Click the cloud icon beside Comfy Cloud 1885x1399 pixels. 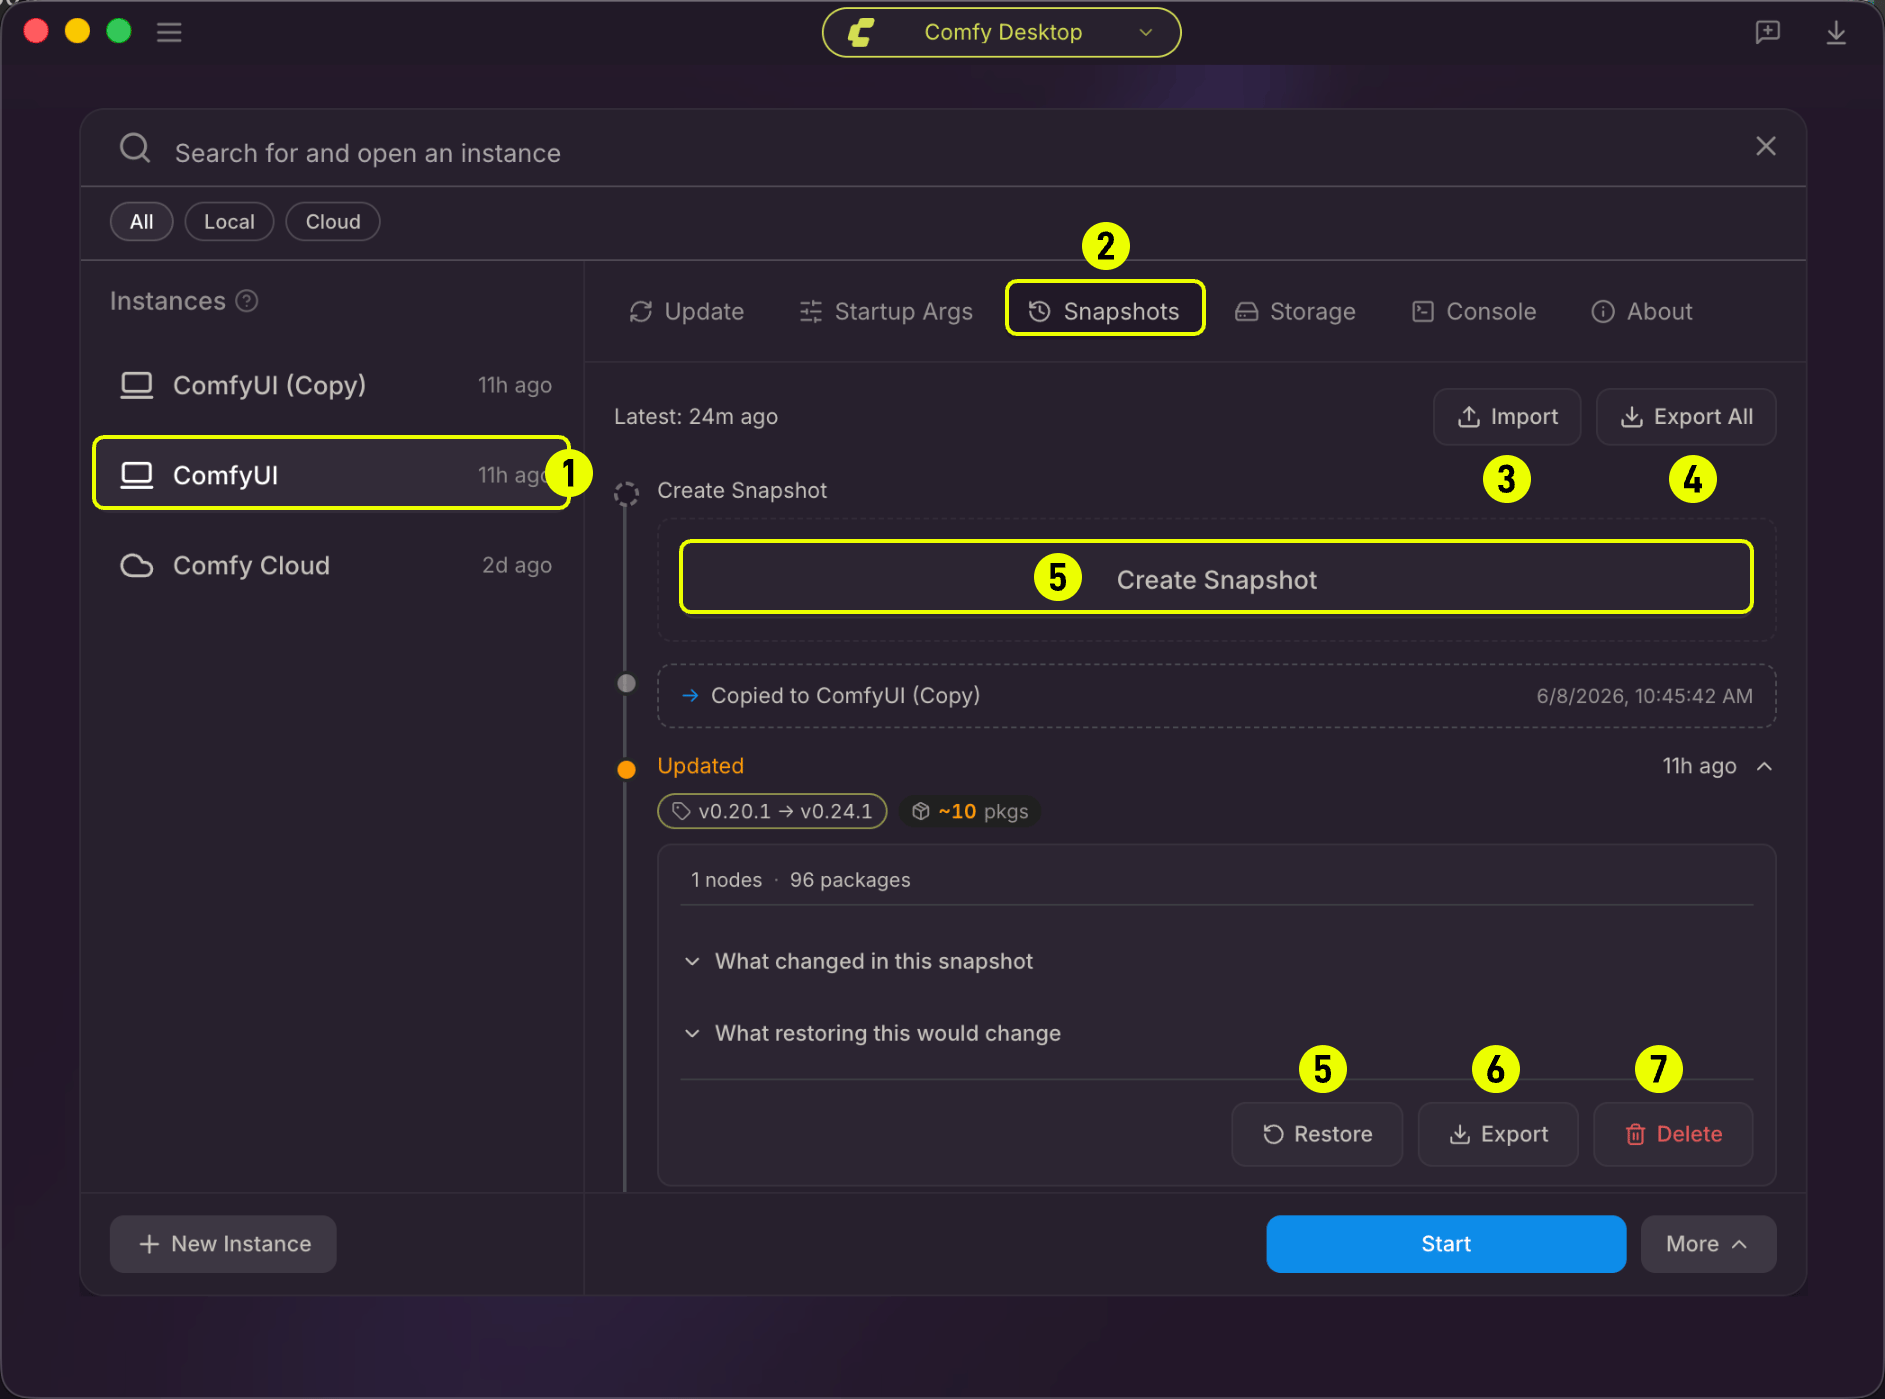(137, 565)
